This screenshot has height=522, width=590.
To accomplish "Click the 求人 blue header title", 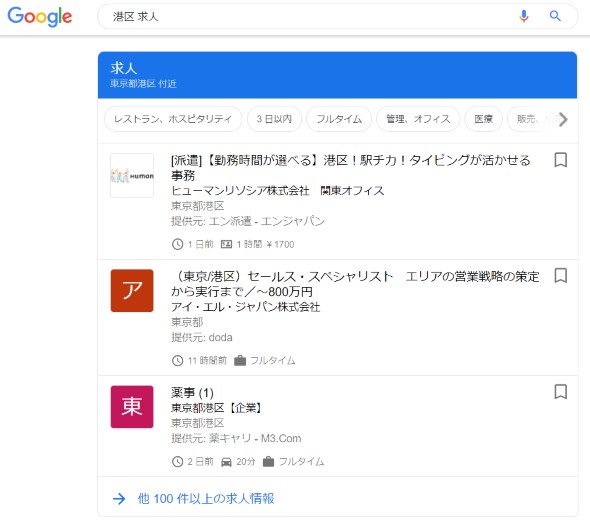I will click(x=124, y=68).
